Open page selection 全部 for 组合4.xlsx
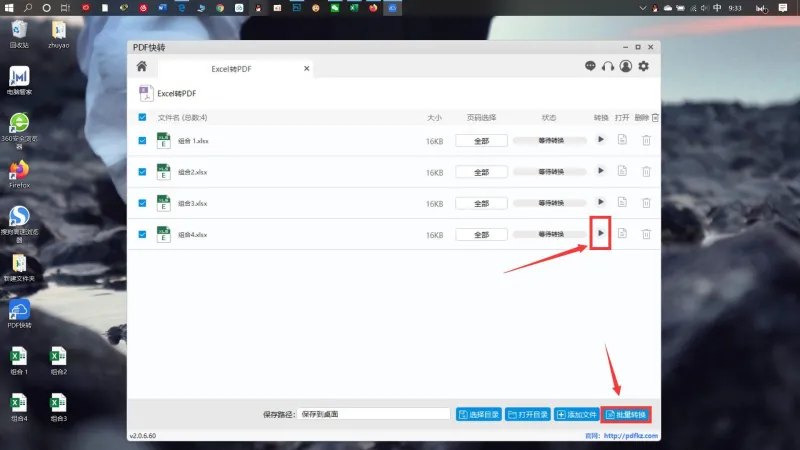Screen dimensions: 800x450 [x=481, y=235]
